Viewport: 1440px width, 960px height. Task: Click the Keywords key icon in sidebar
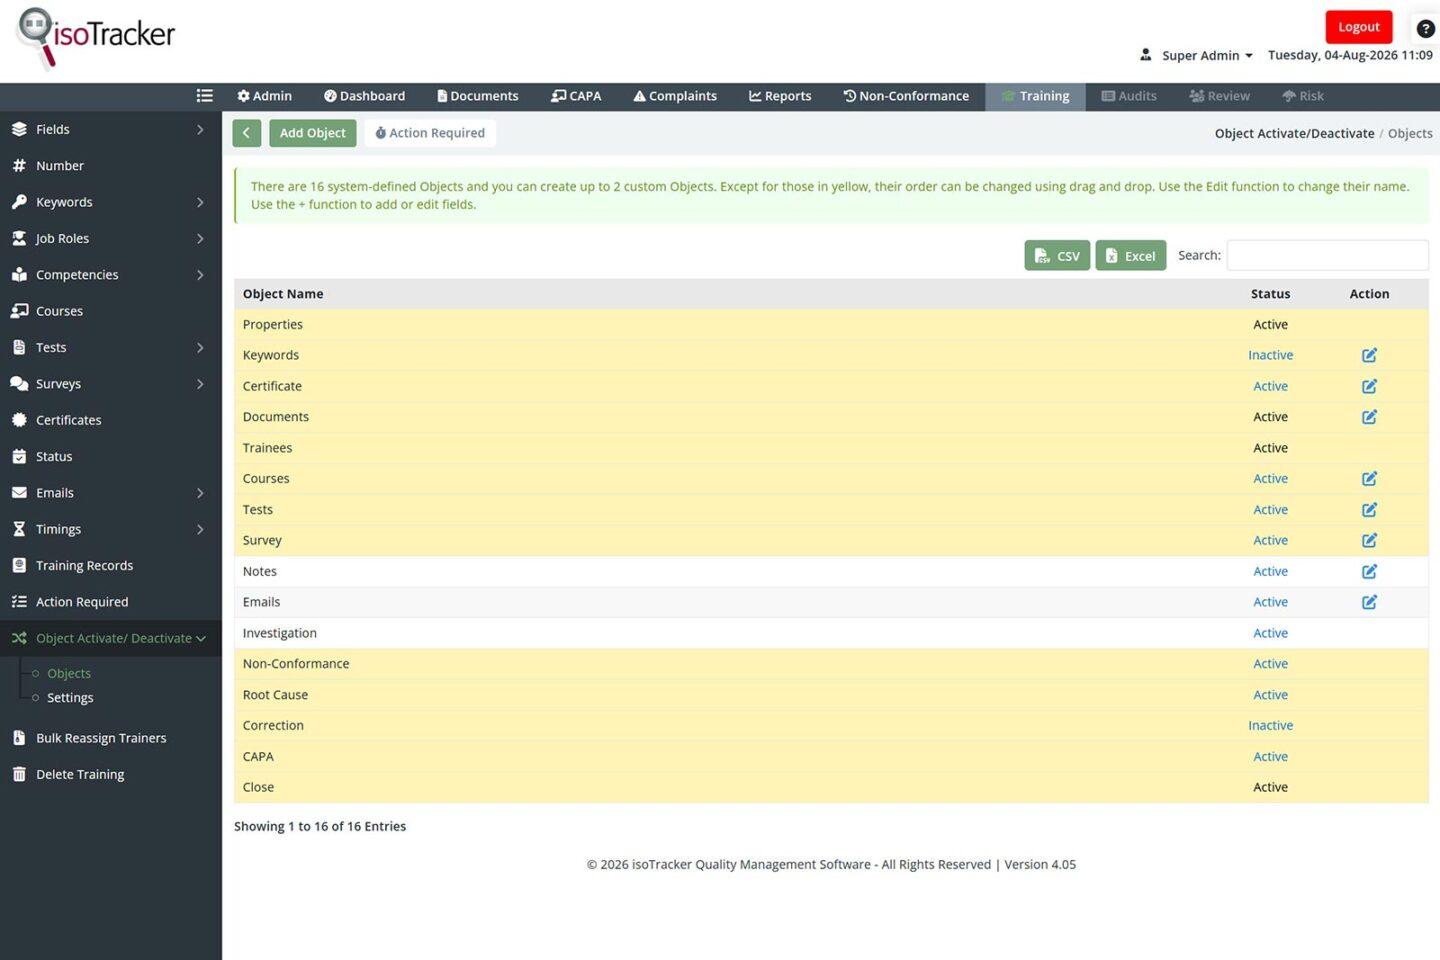(x=19, y=202)
